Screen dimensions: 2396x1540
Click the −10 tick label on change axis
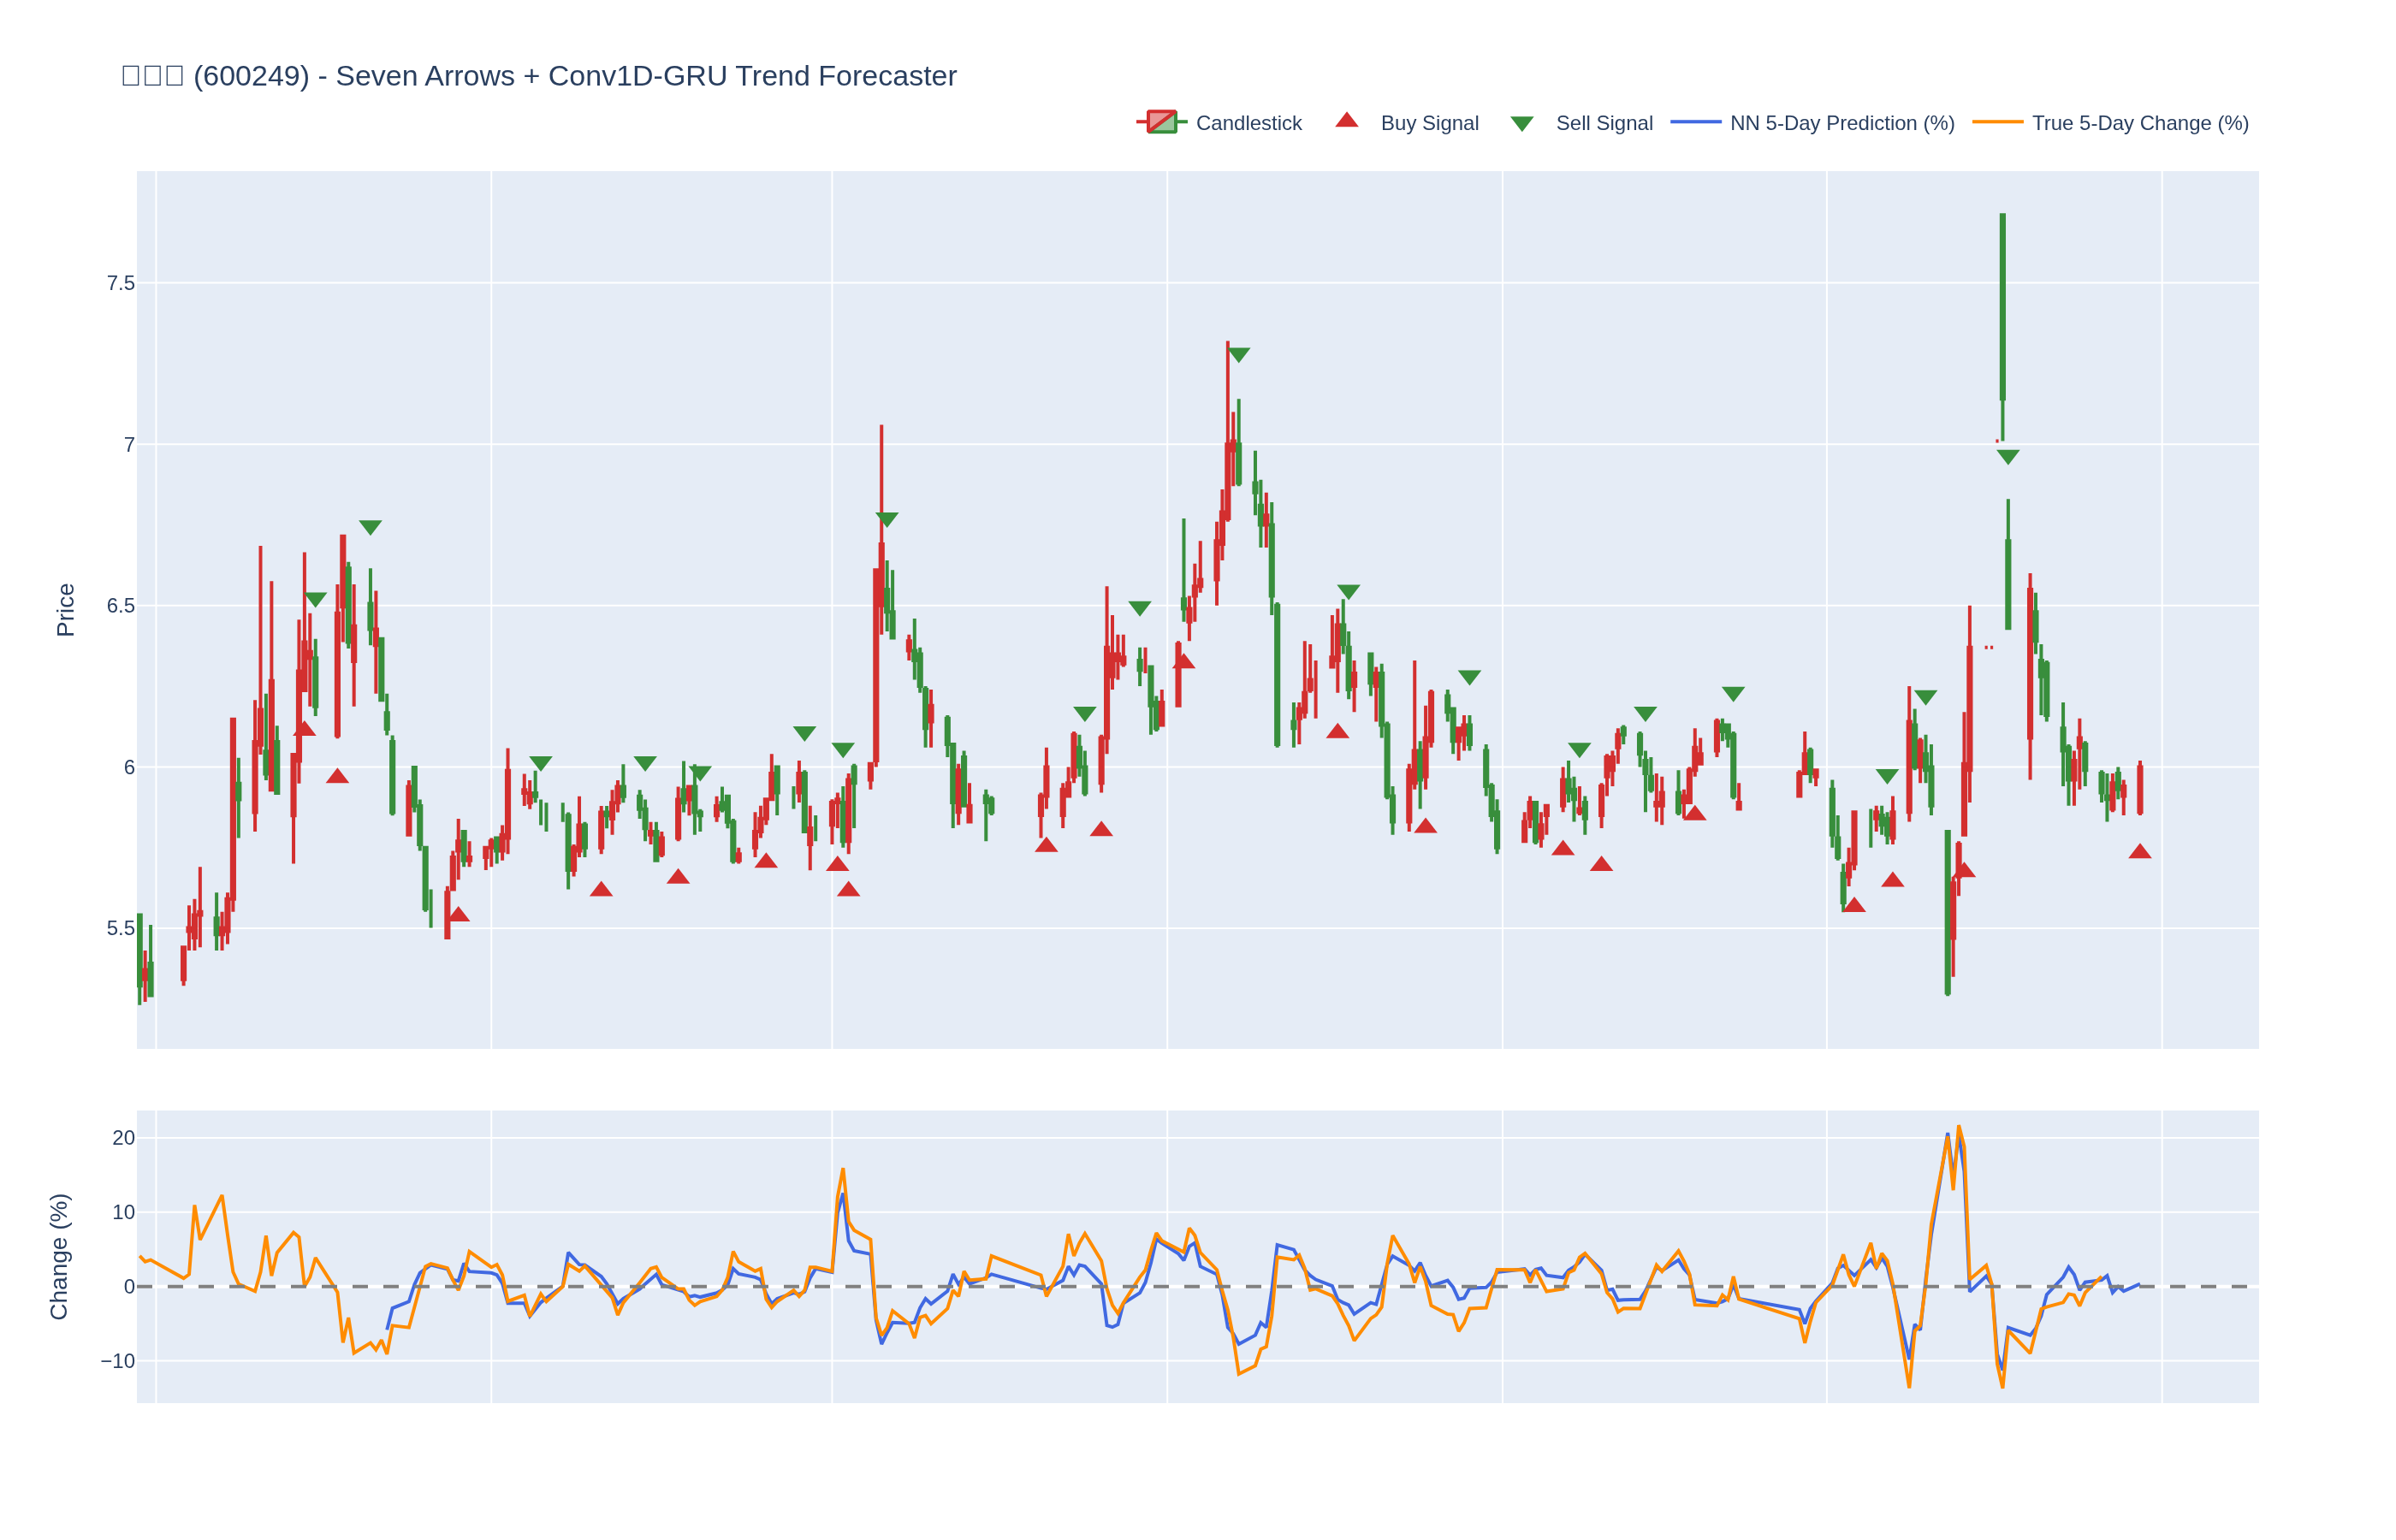click(x=117, y=1361)
